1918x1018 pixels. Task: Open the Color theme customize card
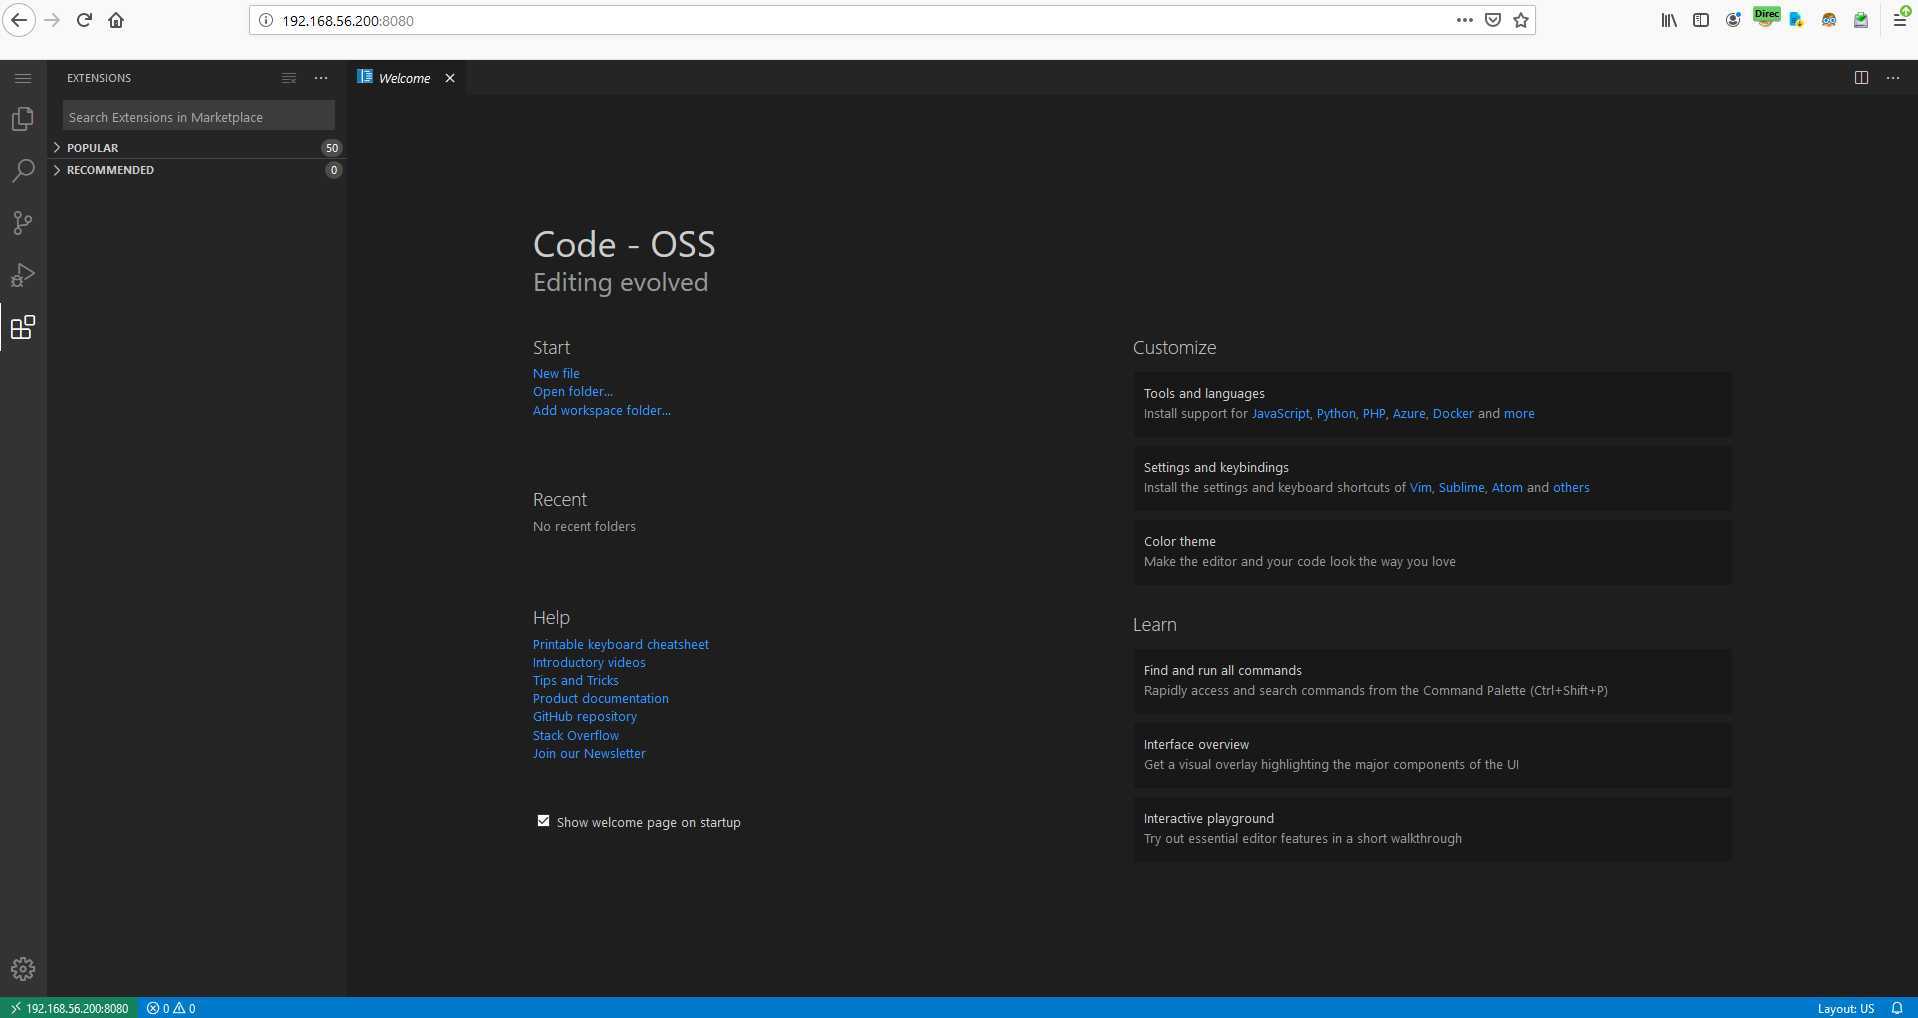1432,552
